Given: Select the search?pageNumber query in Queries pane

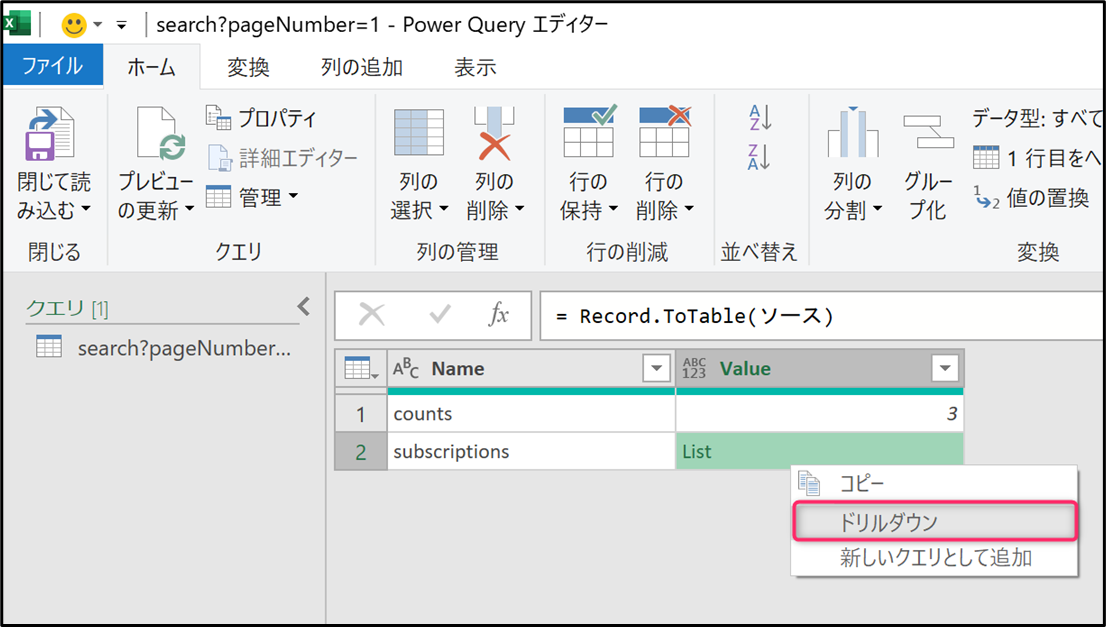Looking at the screenshot, I should pyautogui.click(x=163, y=348).
